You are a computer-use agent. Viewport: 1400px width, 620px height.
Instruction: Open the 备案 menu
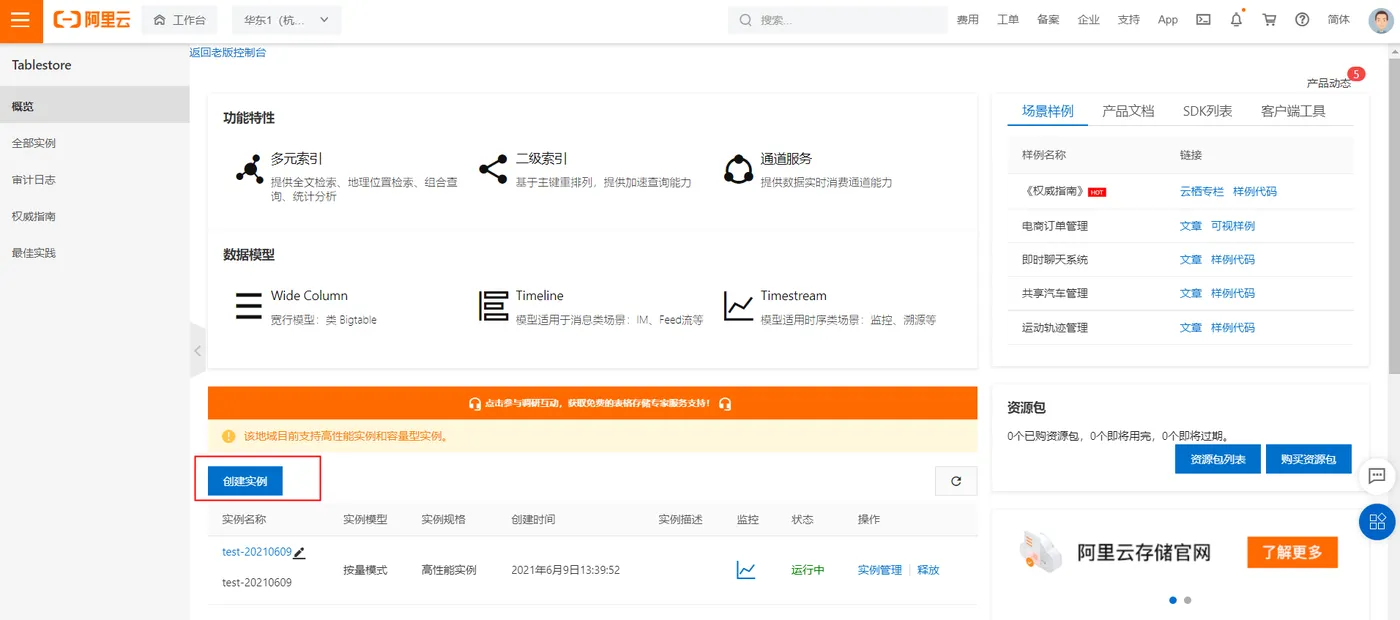(x=1048, y=20)
